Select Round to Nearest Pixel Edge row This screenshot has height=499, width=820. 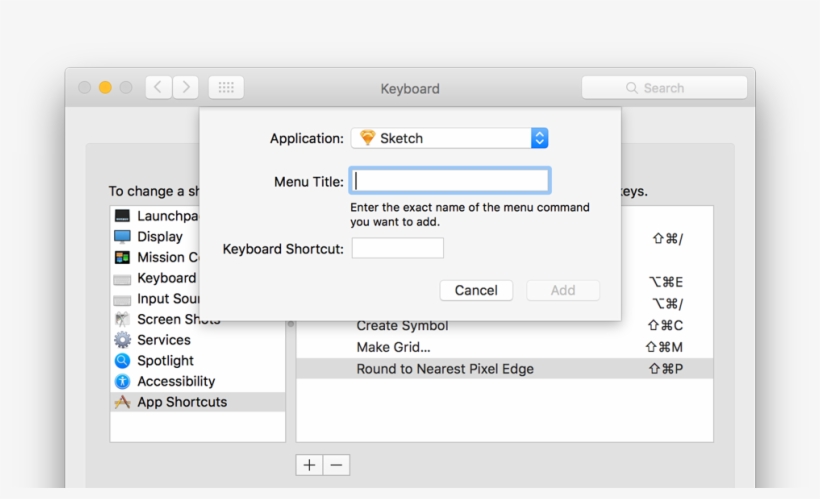pos(505,369)
